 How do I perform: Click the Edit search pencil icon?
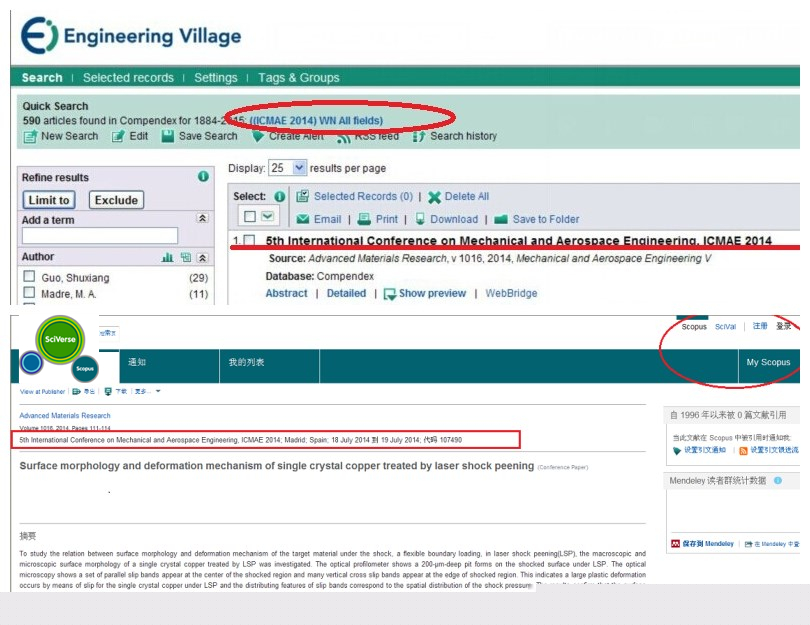118,136
